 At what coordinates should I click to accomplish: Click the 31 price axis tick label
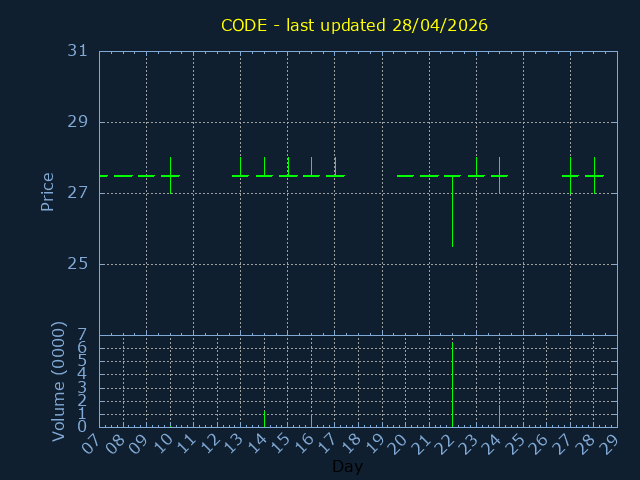tap(78, 51)
